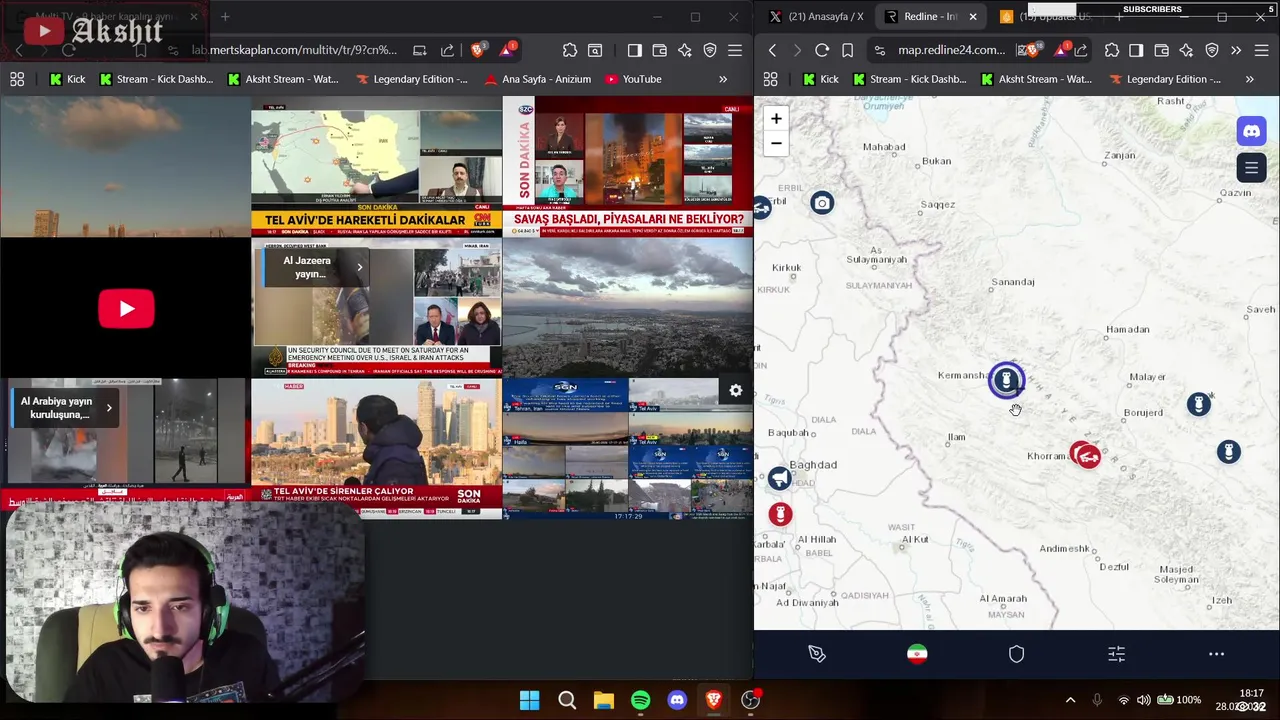Show hidden system tray icons
Viewport: 1280px width, 720px height.
point(1070,700)
